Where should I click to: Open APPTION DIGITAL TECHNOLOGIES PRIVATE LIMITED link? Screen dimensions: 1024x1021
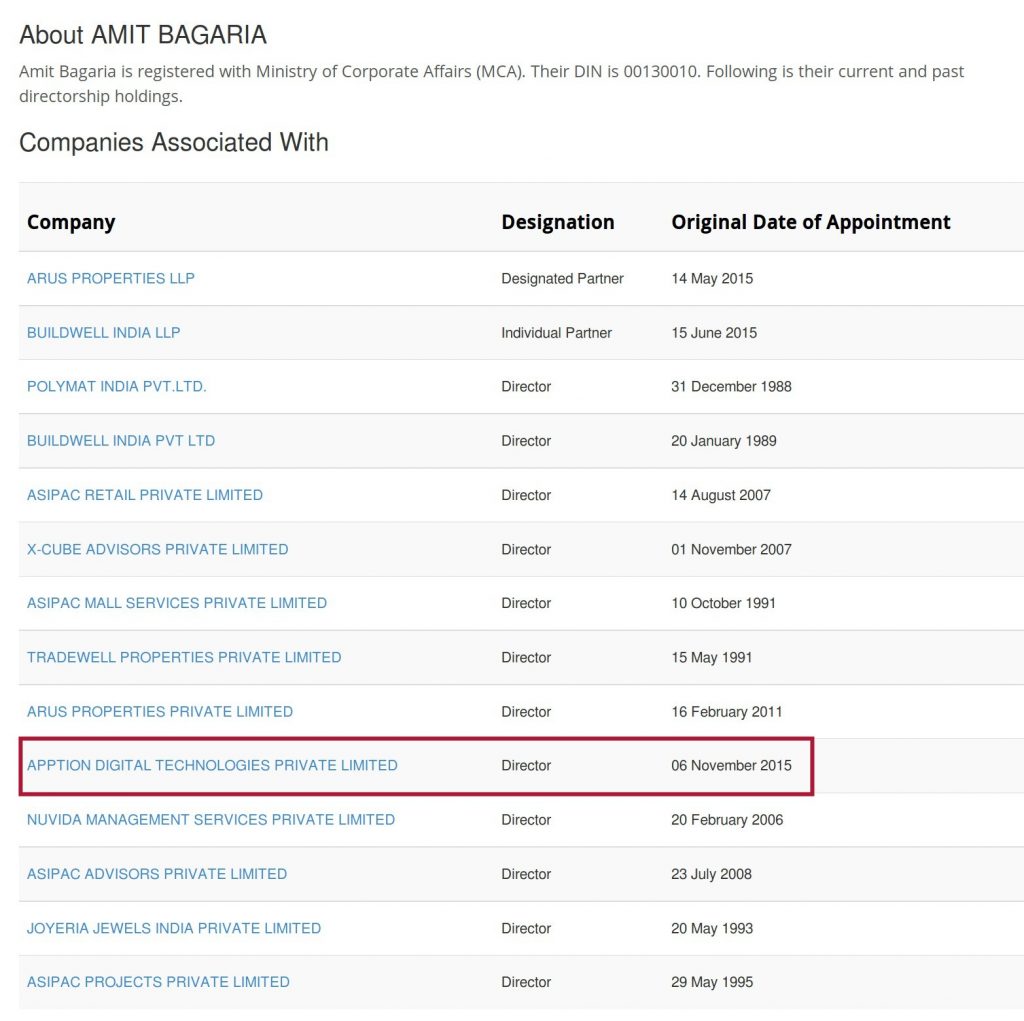[x=212, y=766]
